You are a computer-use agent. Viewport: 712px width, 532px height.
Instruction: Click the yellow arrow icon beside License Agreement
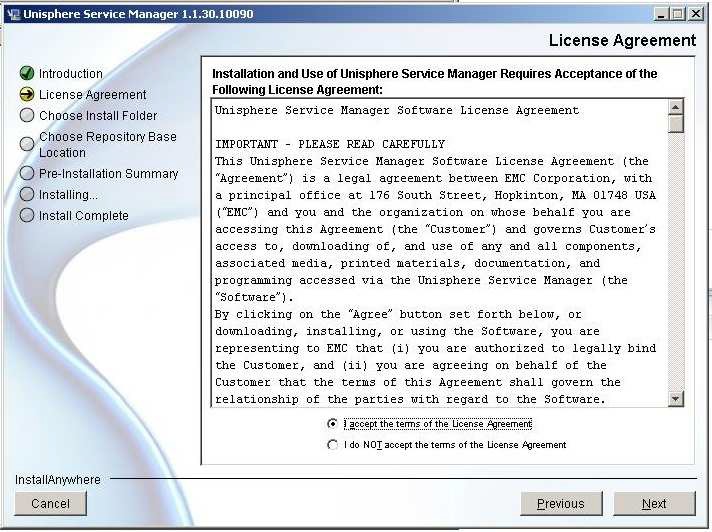pos(27,94)
